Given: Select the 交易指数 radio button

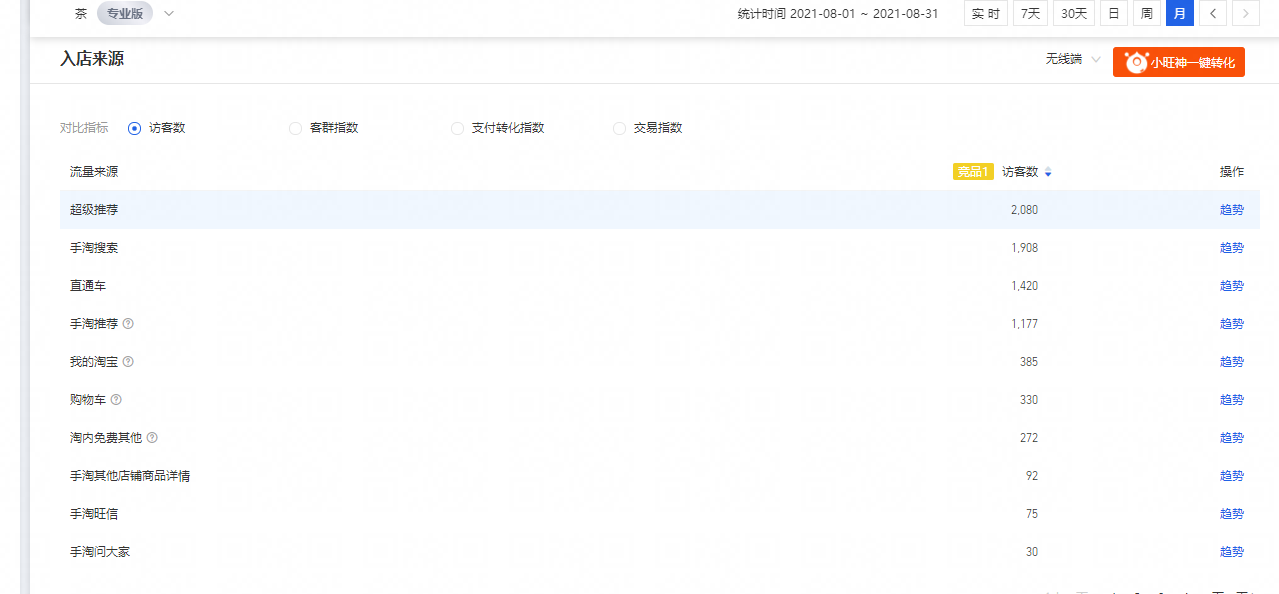Looking at the screenshot, I should pyautogui.click(x=619, y=128).
